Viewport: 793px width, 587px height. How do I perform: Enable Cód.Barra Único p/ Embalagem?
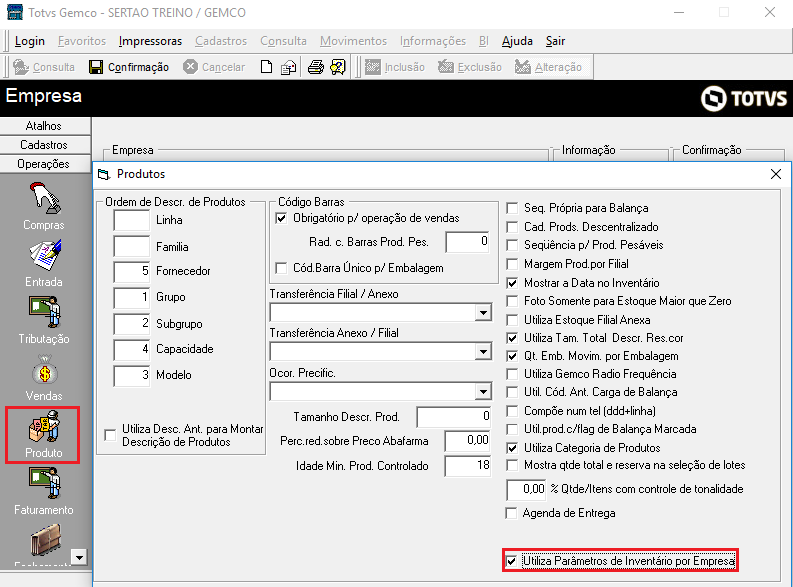[281, 268]
